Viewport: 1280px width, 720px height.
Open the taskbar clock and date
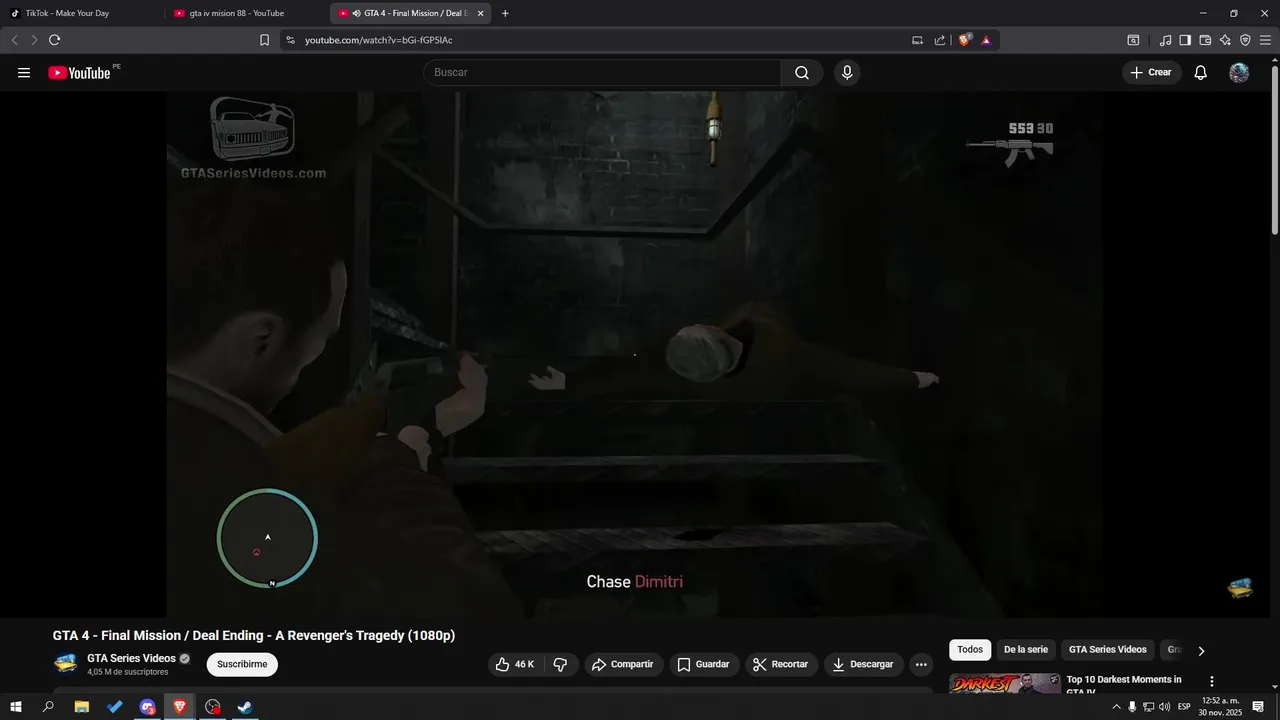(x=1222, y=707)
